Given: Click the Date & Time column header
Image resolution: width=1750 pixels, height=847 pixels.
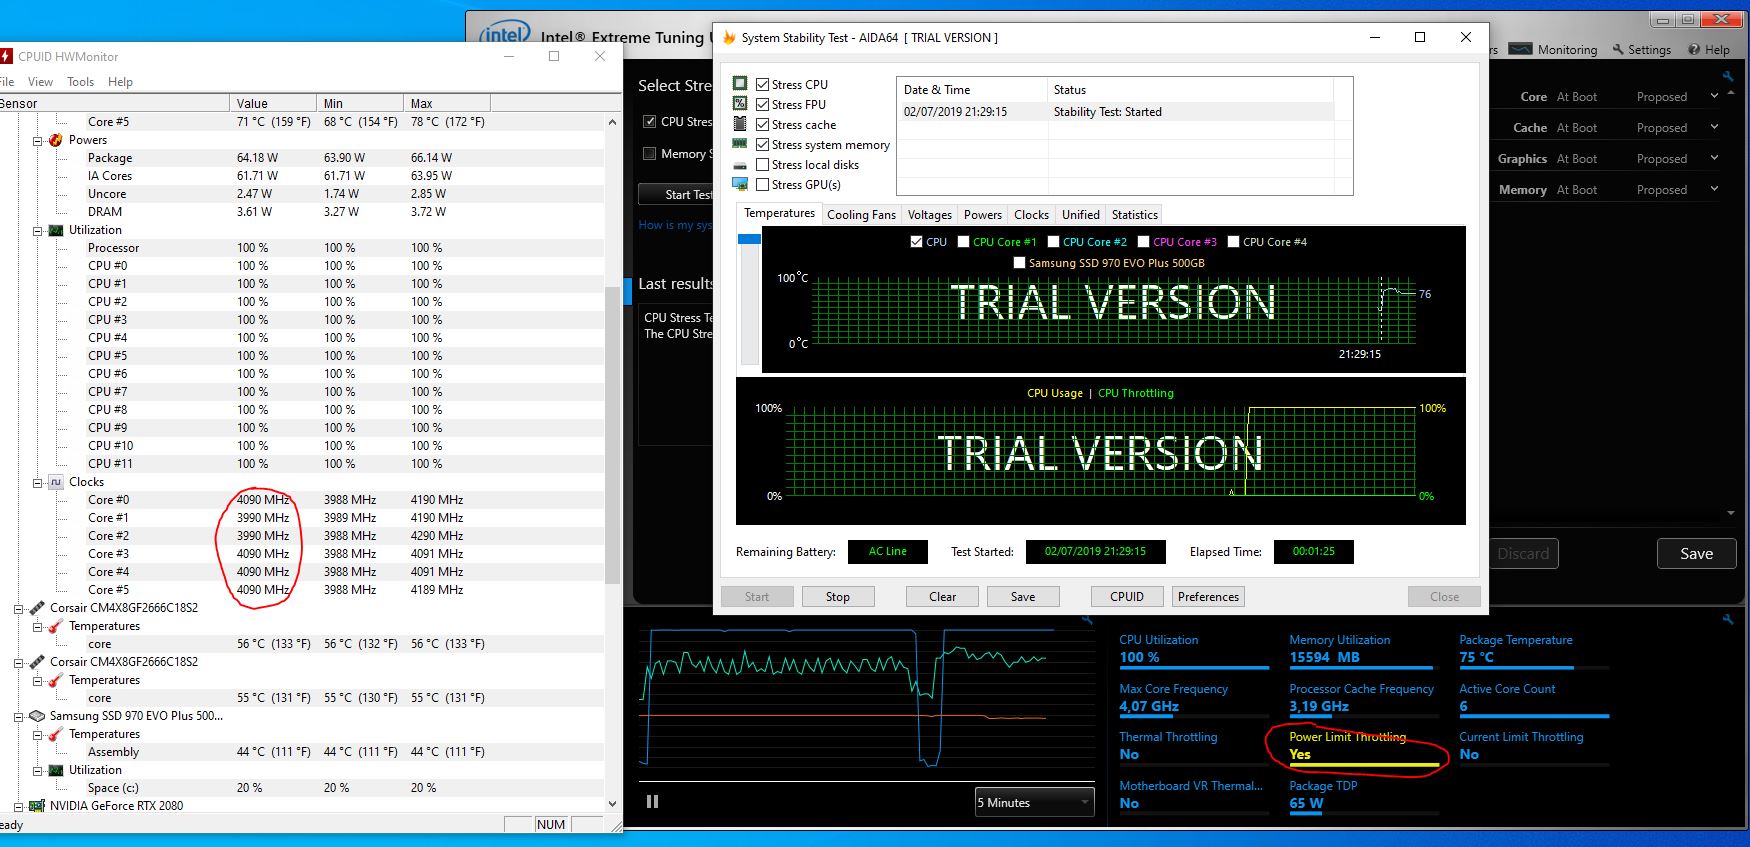Looking at the screenshot, I should [x=972, y=90].
